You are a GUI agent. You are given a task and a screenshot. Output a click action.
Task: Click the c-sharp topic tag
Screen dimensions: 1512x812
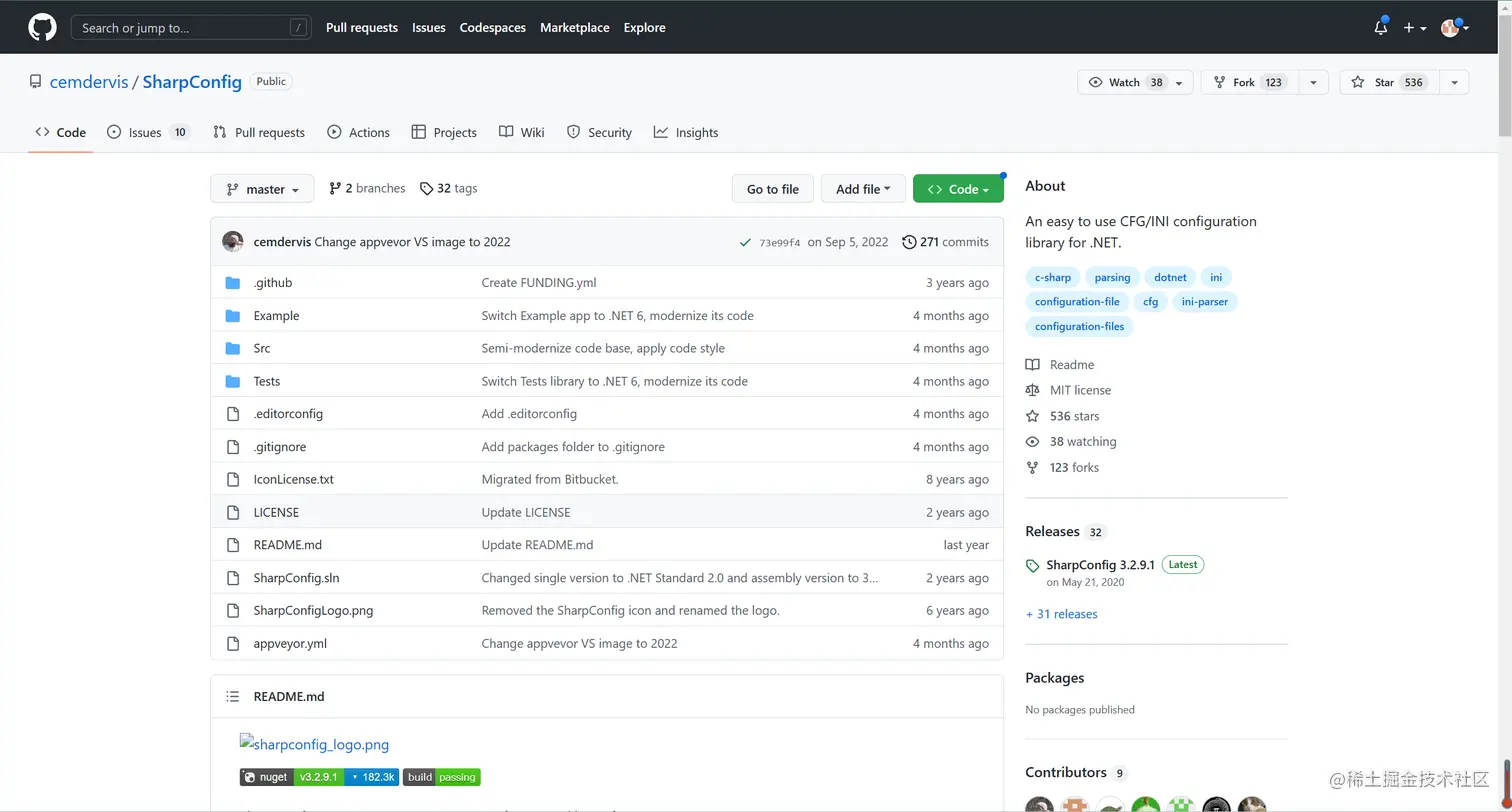(1053, 277)
